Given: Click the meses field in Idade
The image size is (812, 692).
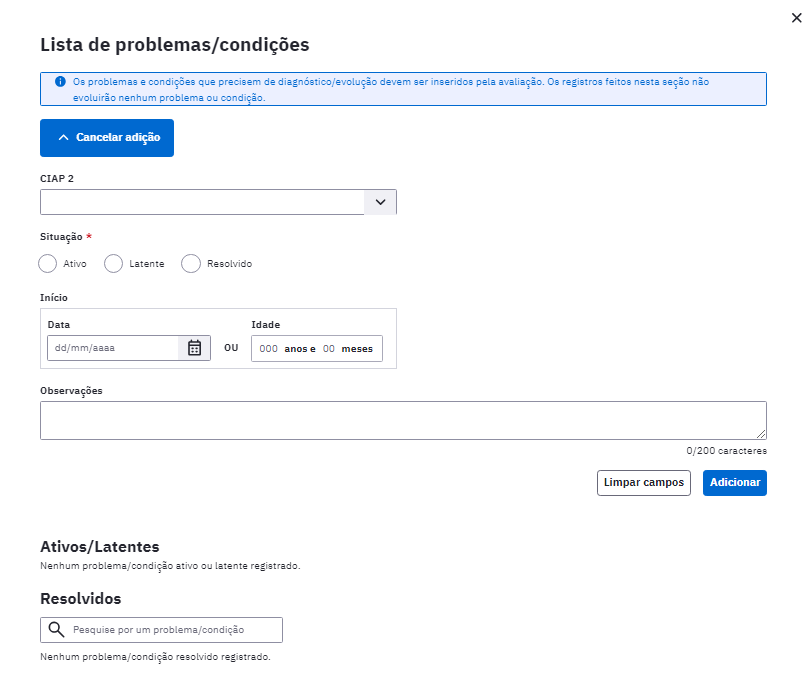Looking at the screenshot, I should 329,349.
